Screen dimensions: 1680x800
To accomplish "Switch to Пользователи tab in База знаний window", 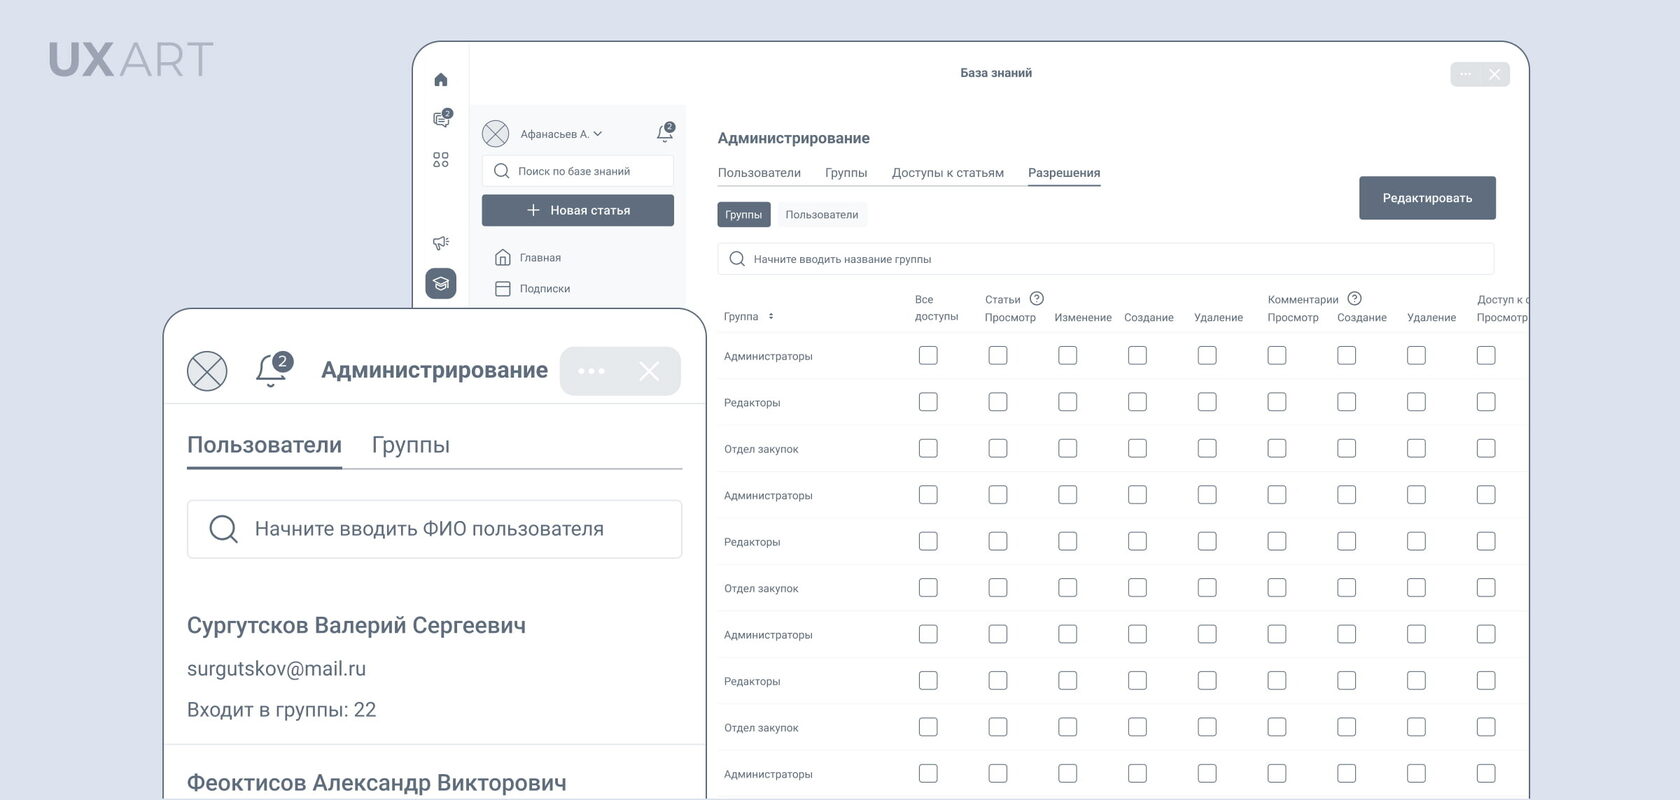I will click(759, 173).
